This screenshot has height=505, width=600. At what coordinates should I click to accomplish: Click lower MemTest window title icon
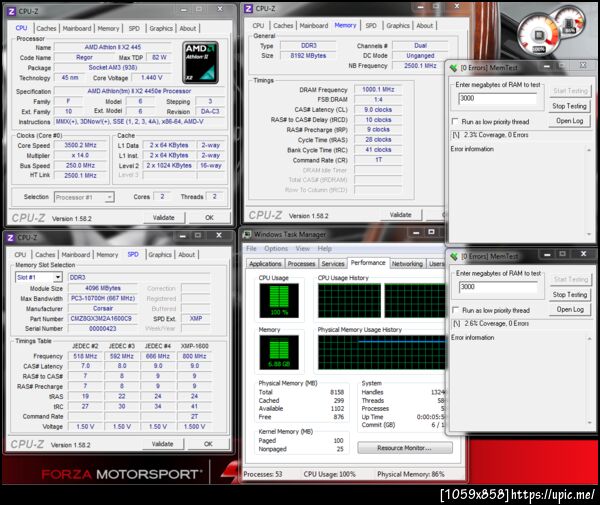tap(454, 256)
